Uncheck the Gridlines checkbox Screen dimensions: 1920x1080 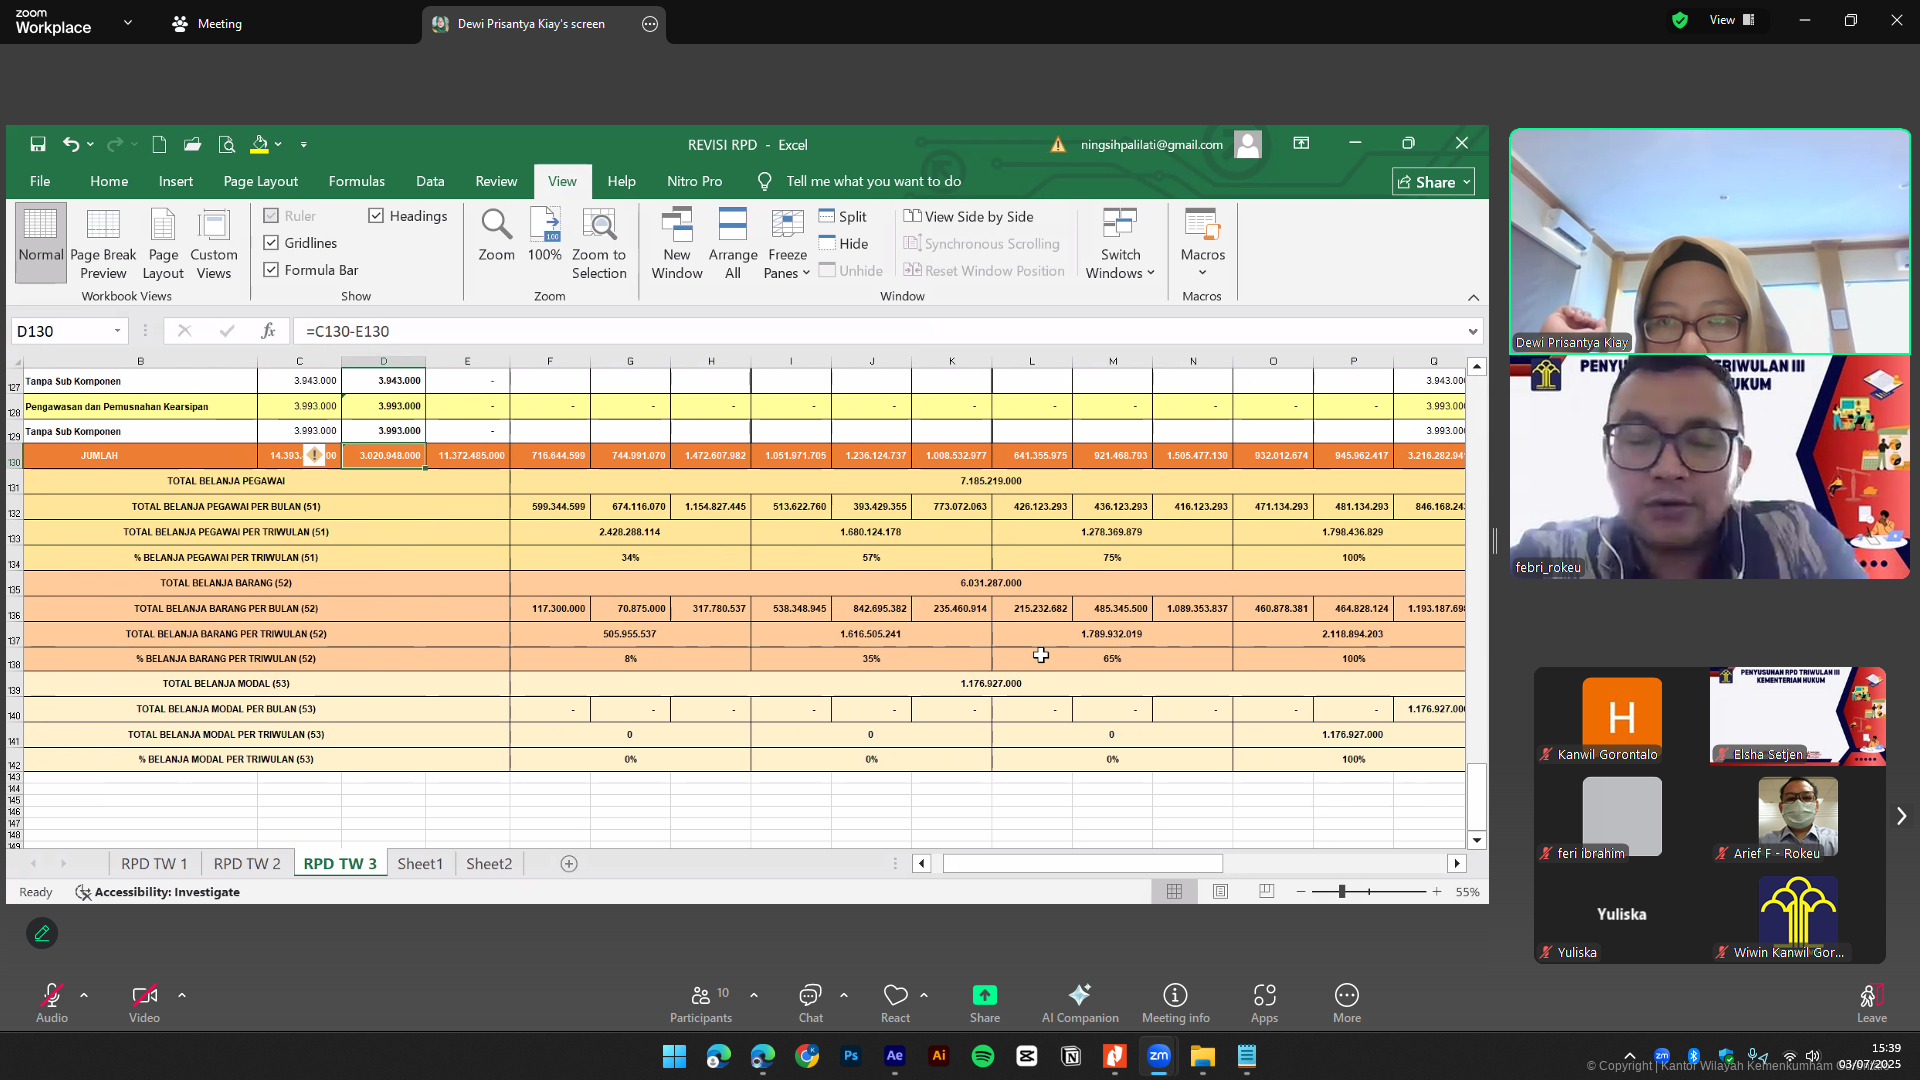click(x=271, y=243)
